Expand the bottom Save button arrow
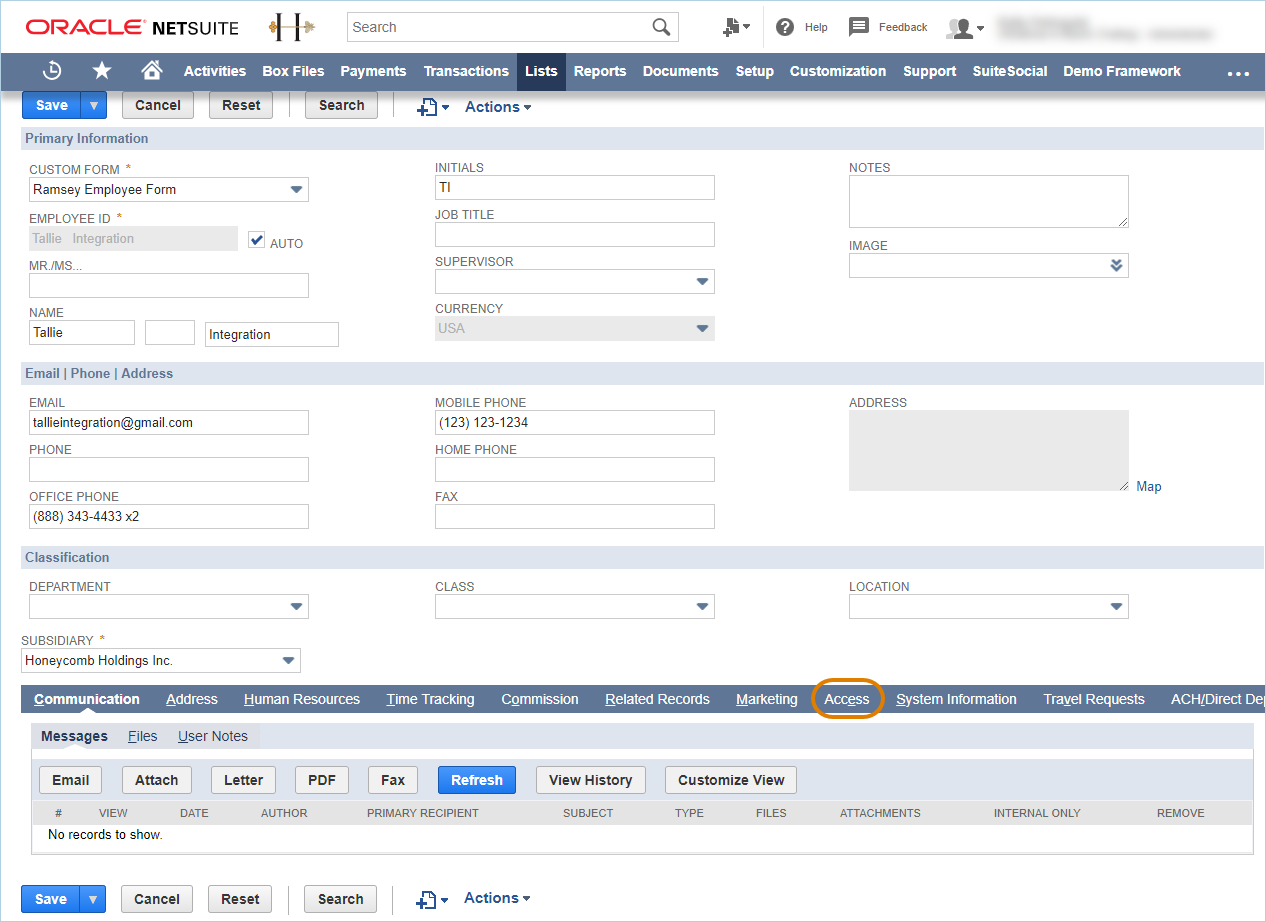The image size is (1266, 922). point(92,899)
